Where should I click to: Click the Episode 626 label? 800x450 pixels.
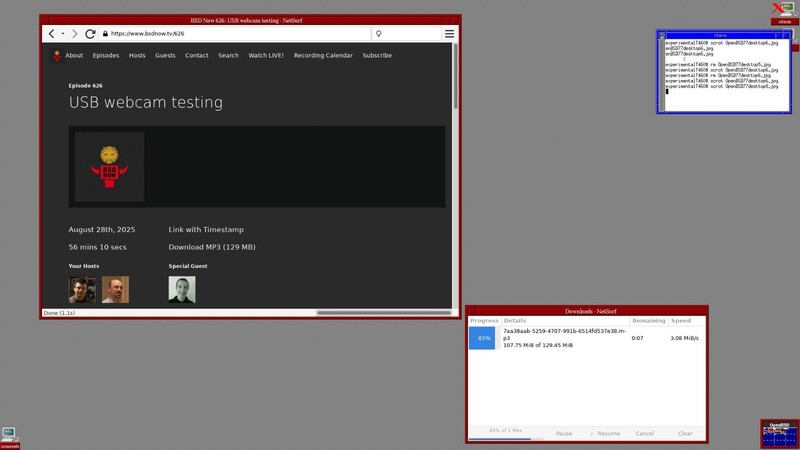coord(85,85)
